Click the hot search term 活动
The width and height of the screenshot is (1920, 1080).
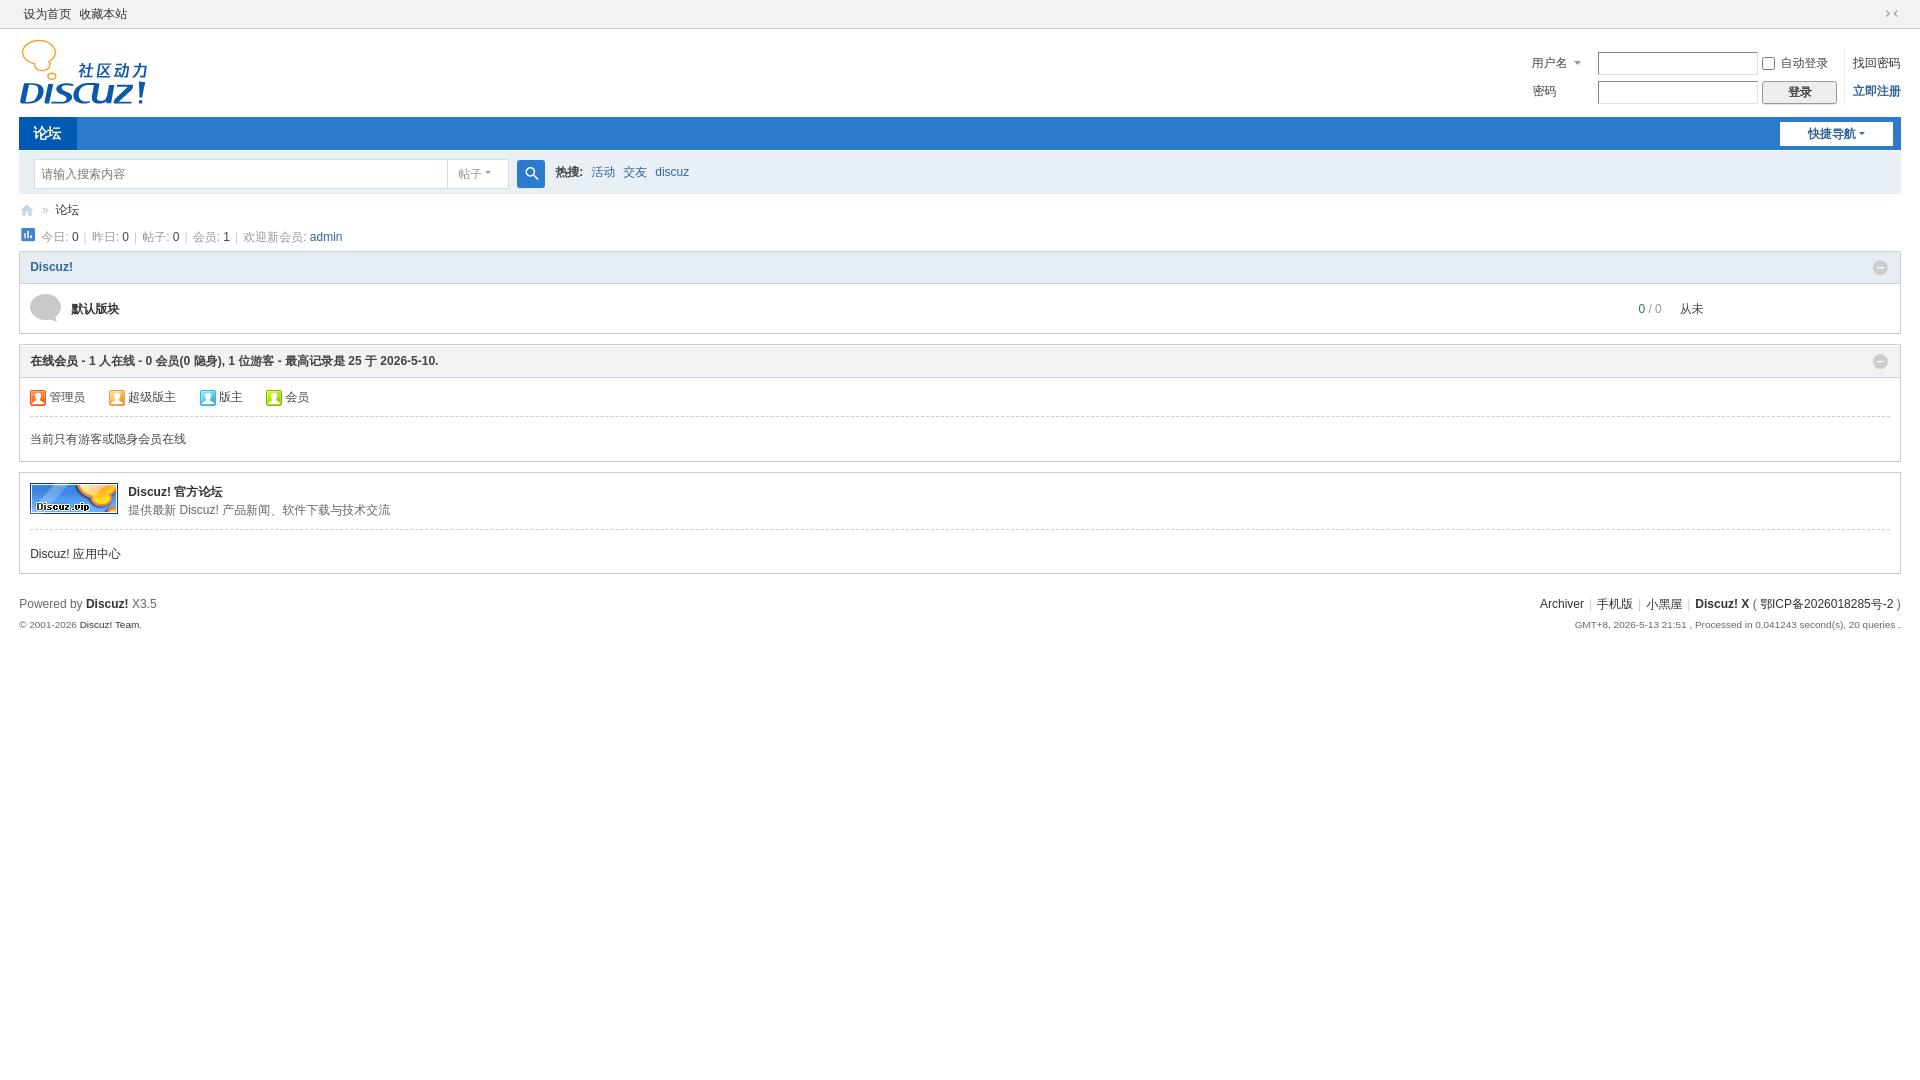[x=603, y=172]
